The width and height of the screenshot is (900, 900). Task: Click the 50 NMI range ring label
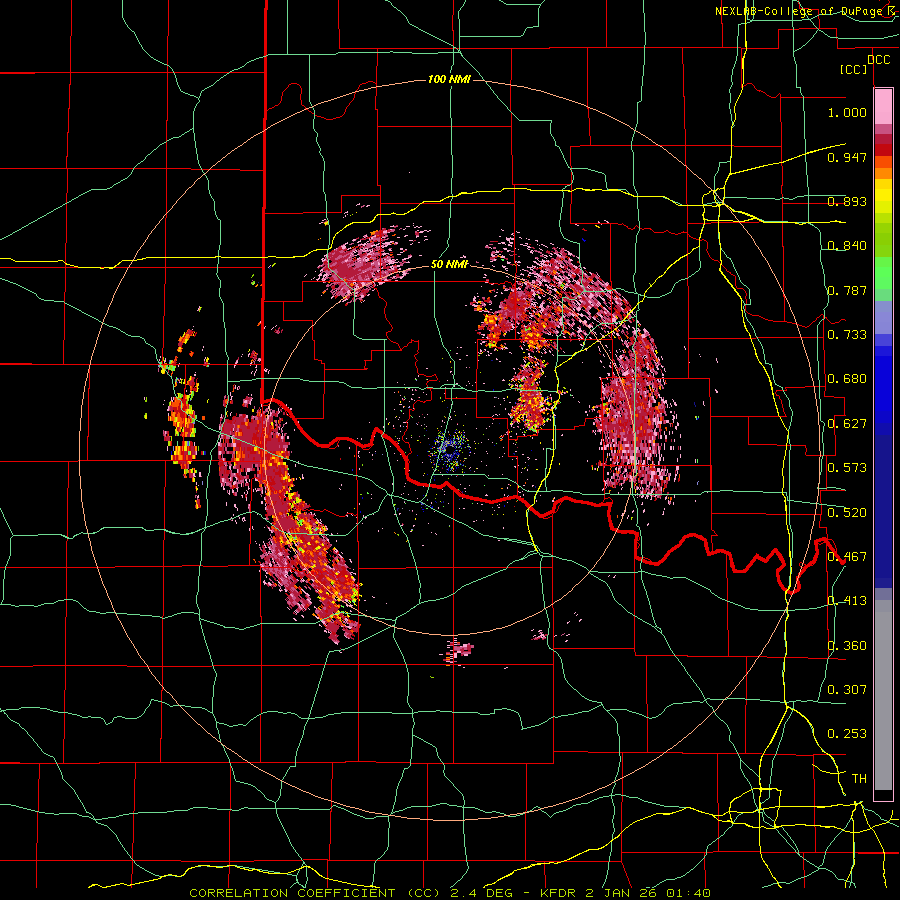coord(449,264)
